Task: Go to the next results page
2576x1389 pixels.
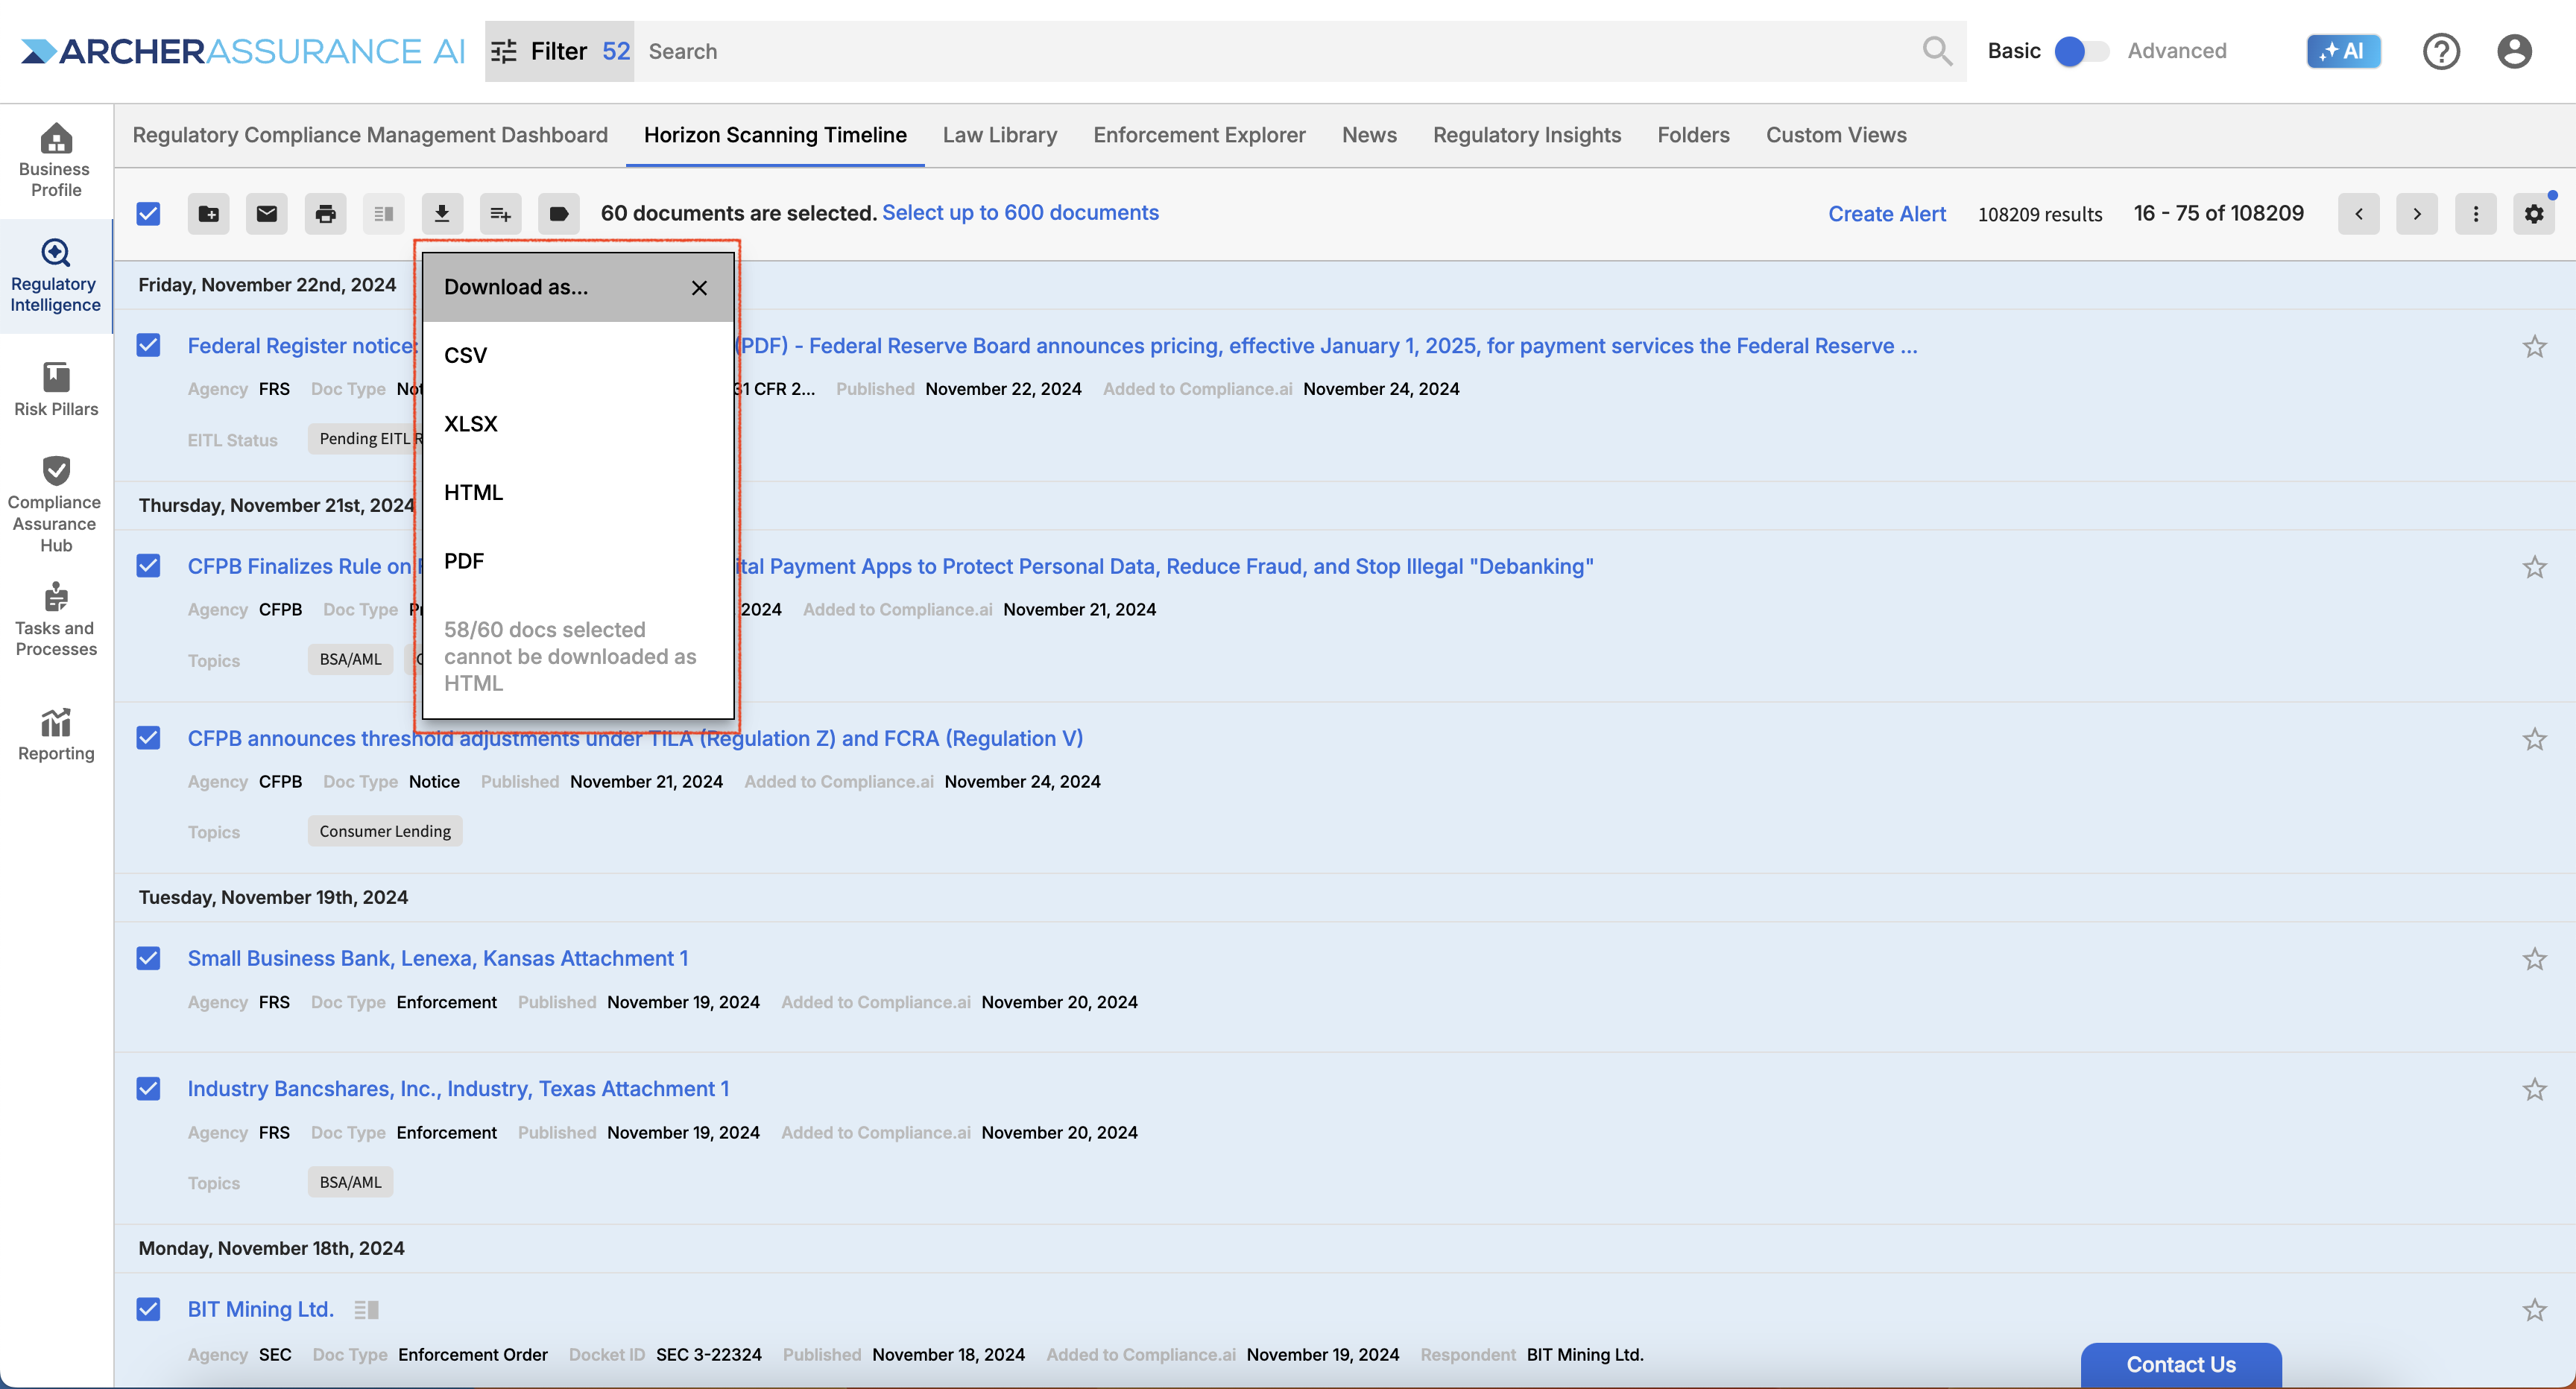Action: (2417, 213)
